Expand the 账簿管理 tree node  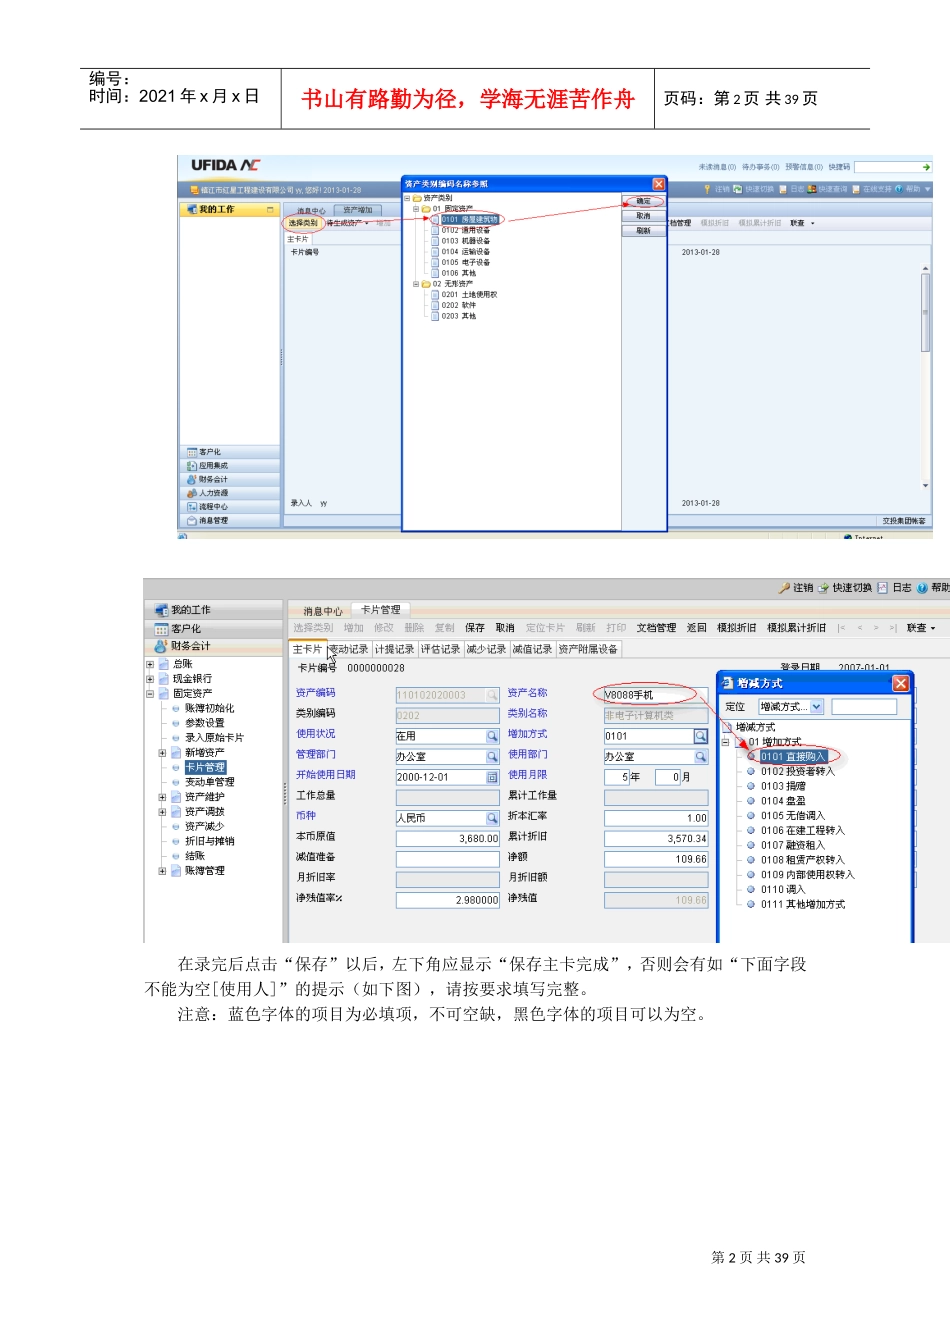162,871
